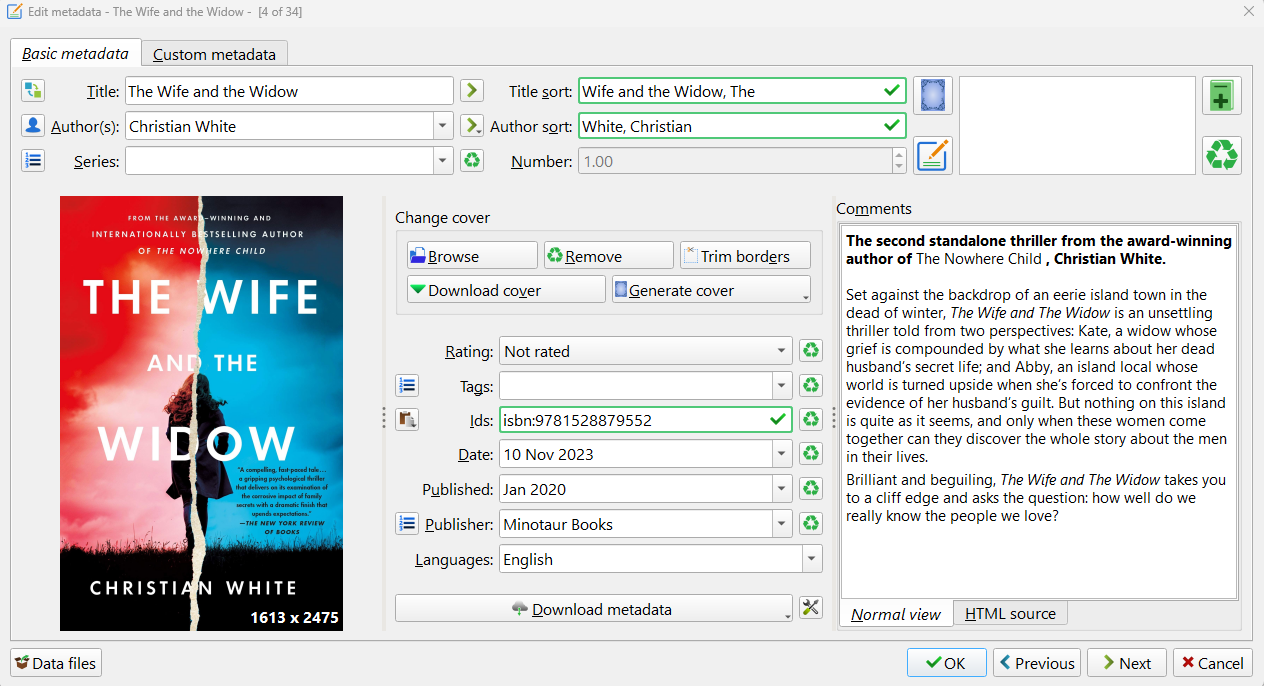Image resolution: width=1264 pixels, height=686 pixels.
Task: Paste ISBN using the clipboard icon
Action: (x=407, y=420)
